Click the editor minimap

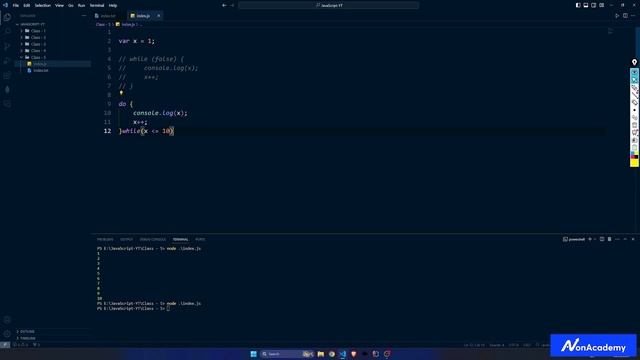(x=610, y=31)
